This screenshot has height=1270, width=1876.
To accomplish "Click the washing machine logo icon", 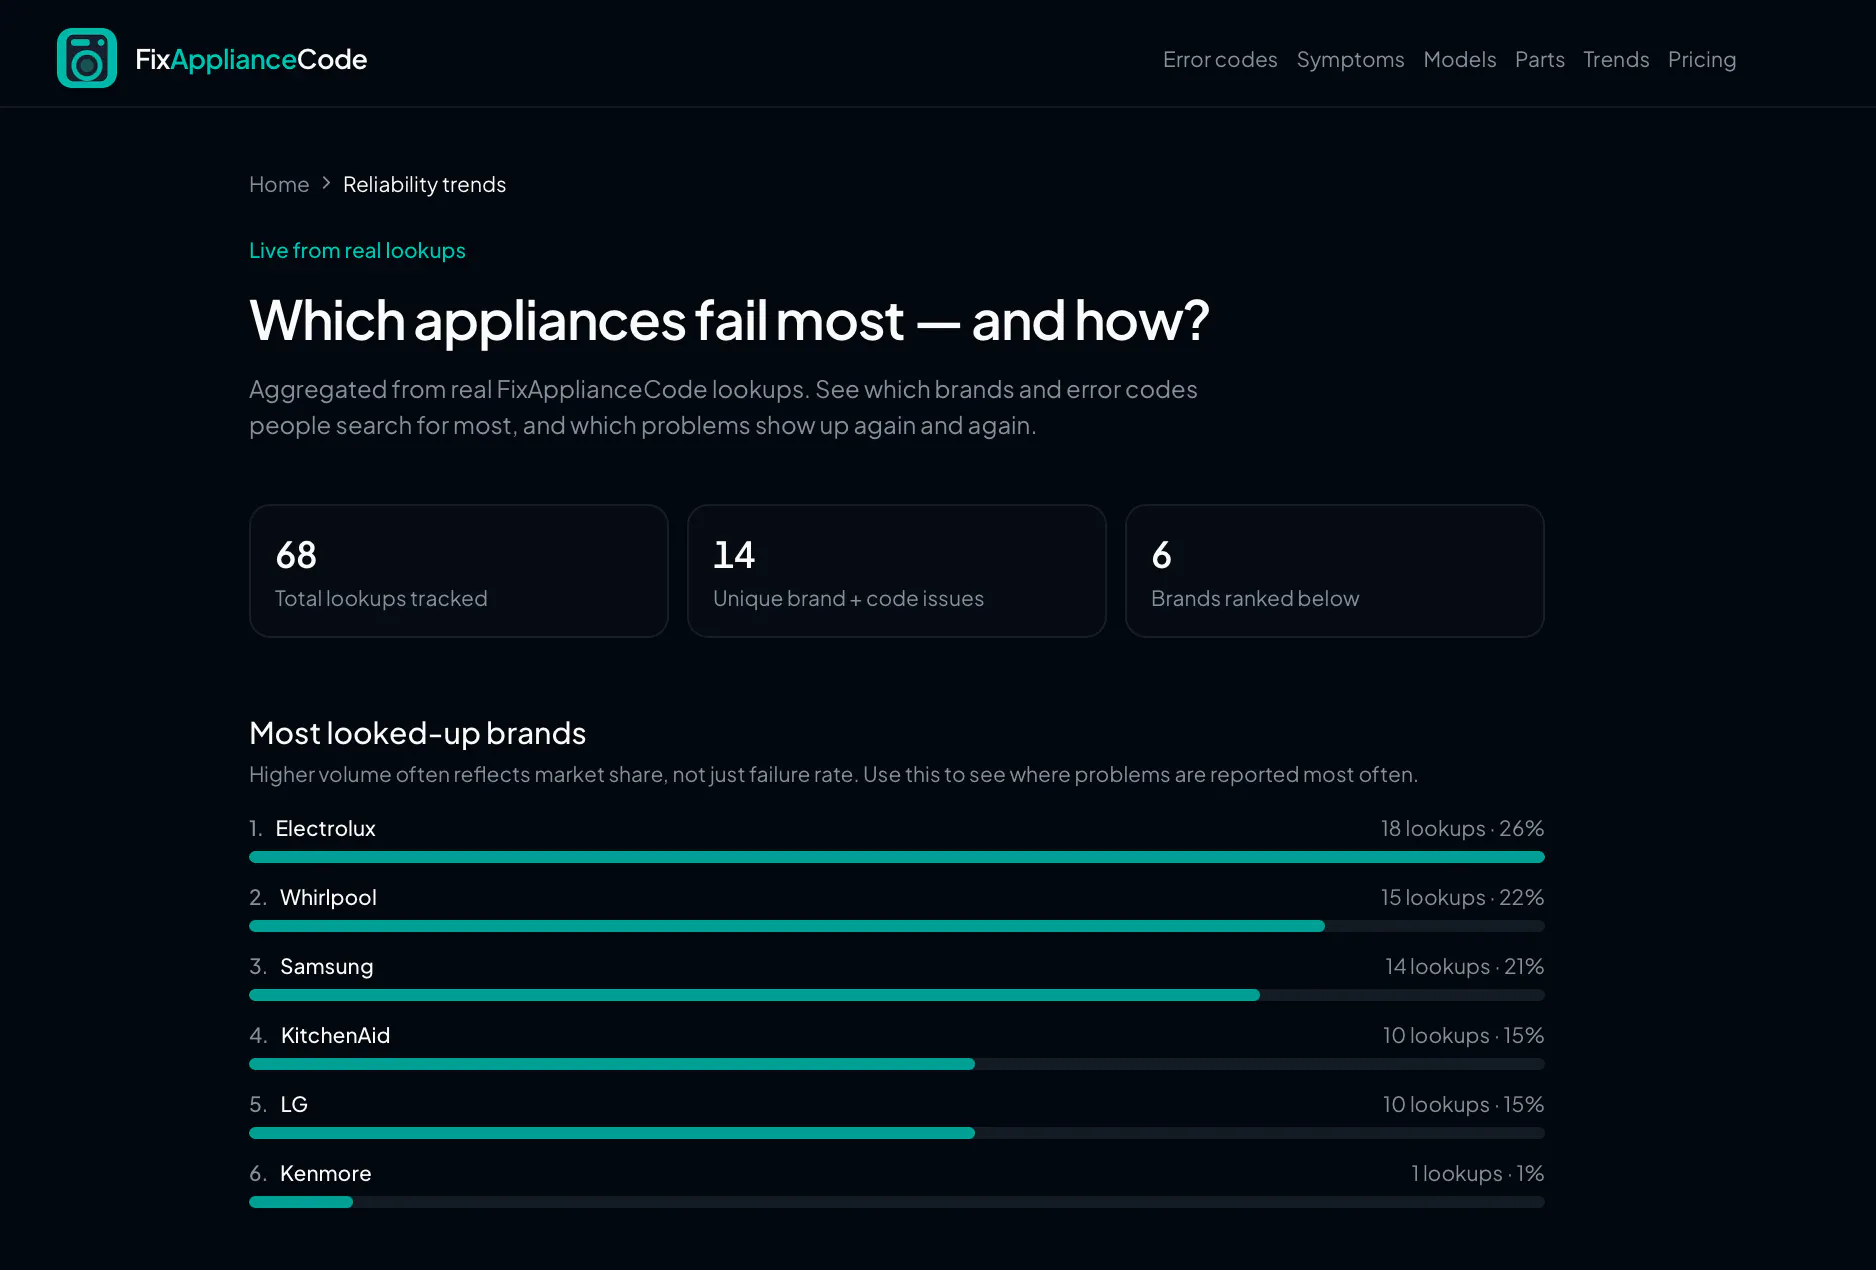I will click(x=87, y=58).
